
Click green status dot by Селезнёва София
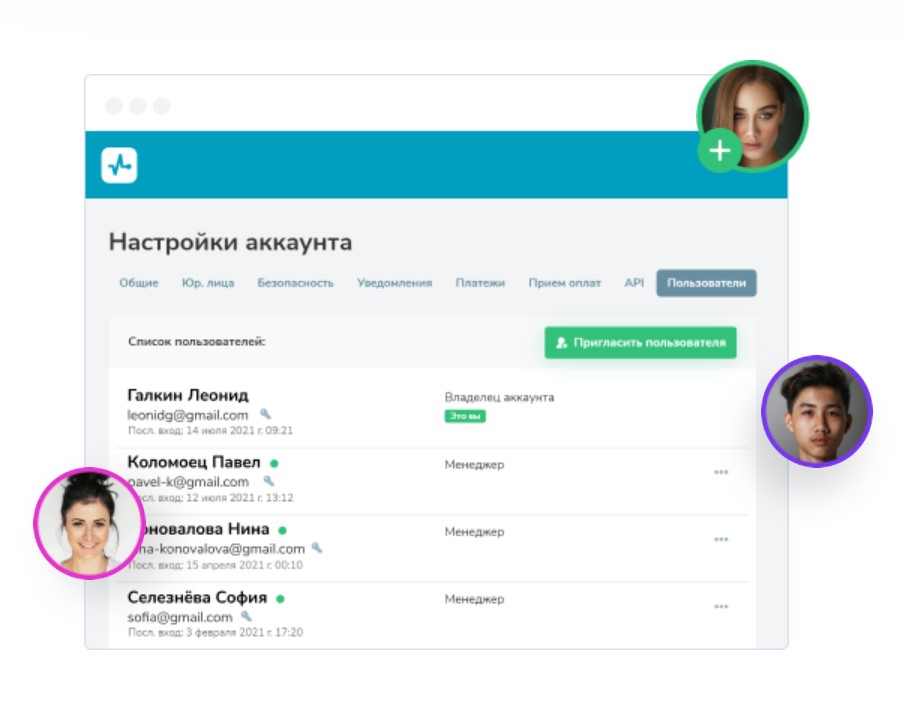280,598
